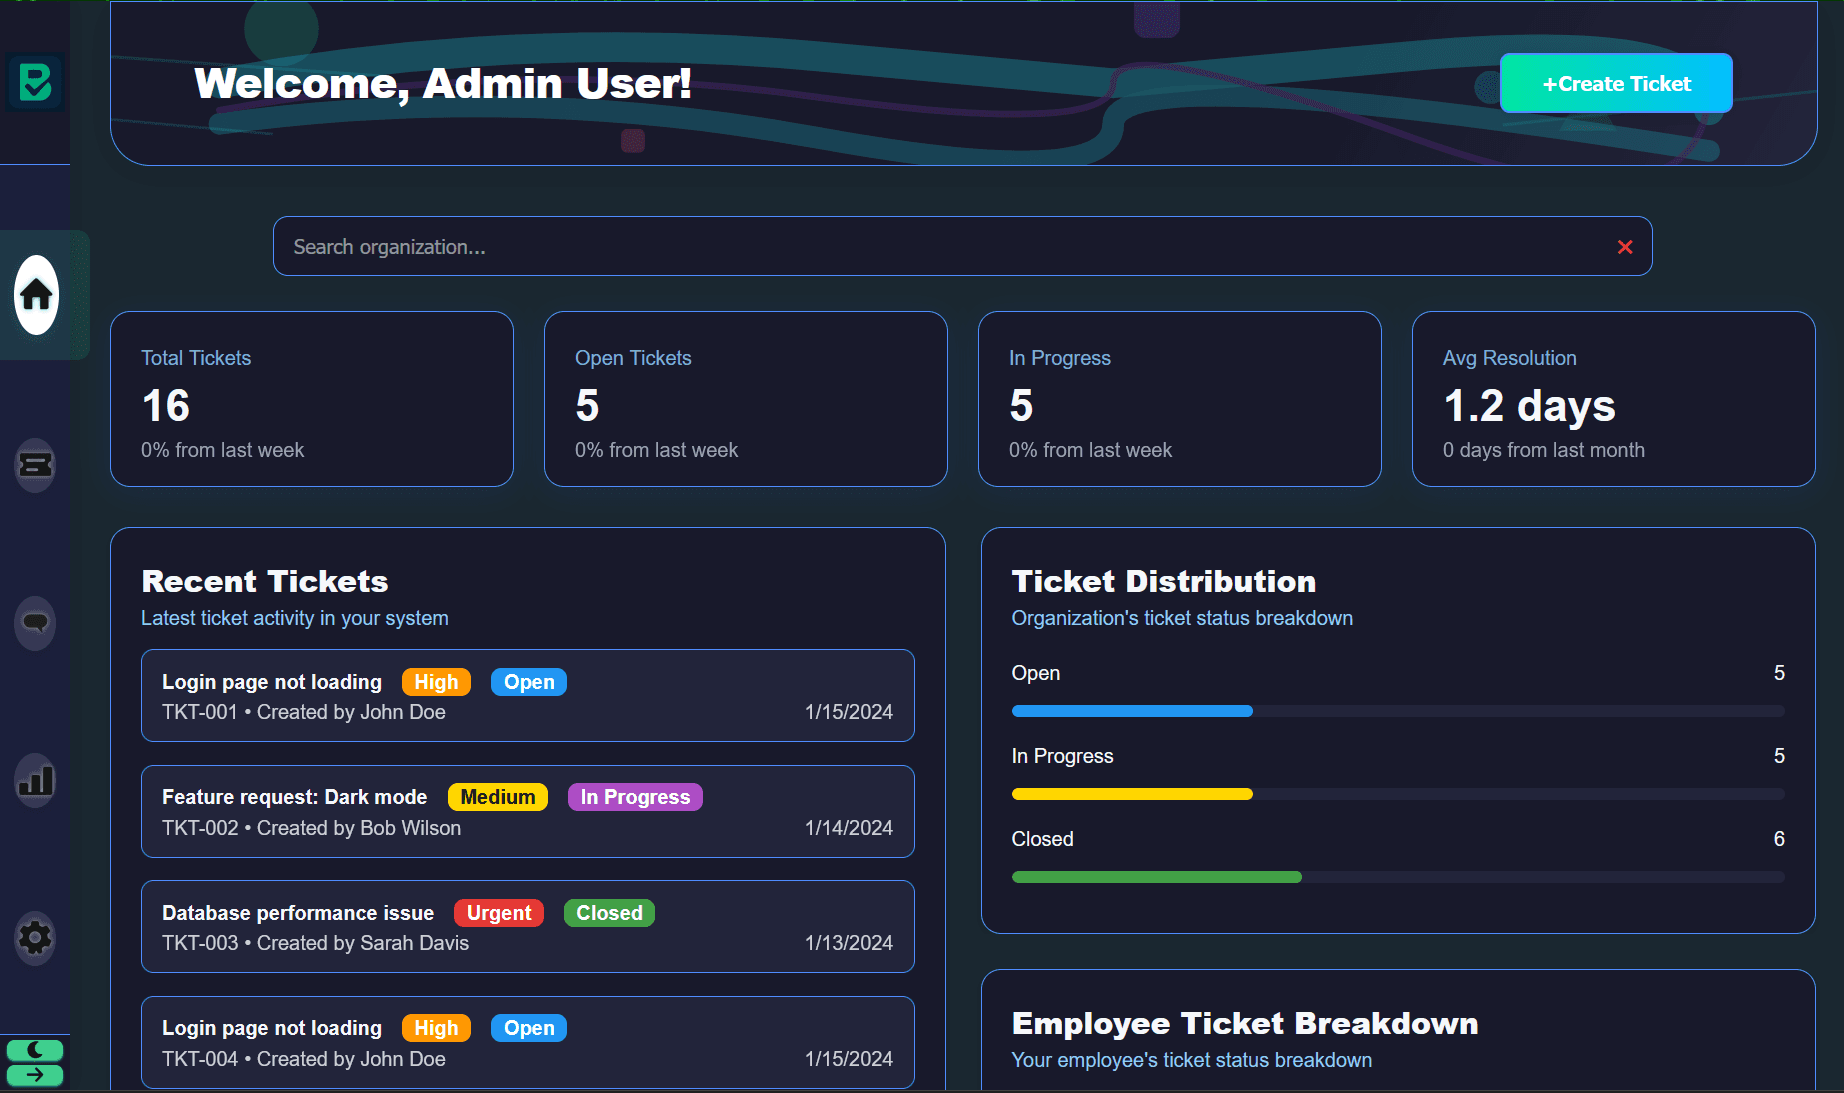1844x1093 pixels.
Task: Open the Open Tickets stat card
Action: [746, 399]
